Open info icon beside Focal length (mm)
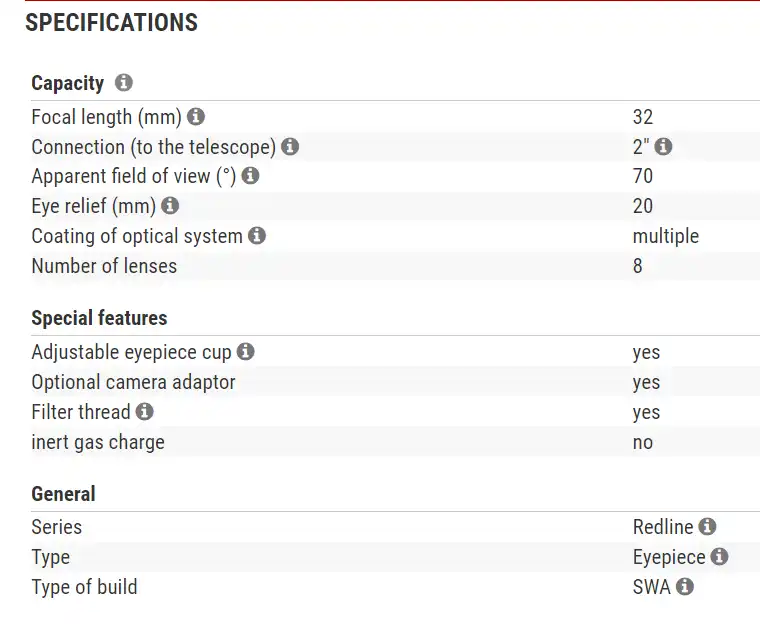This screenshot has height=628, width=760. click(x=196, y=117)
